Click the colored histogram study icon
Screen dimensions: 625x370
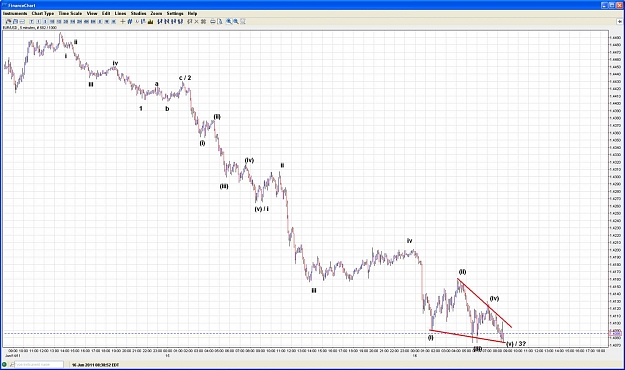151,22
